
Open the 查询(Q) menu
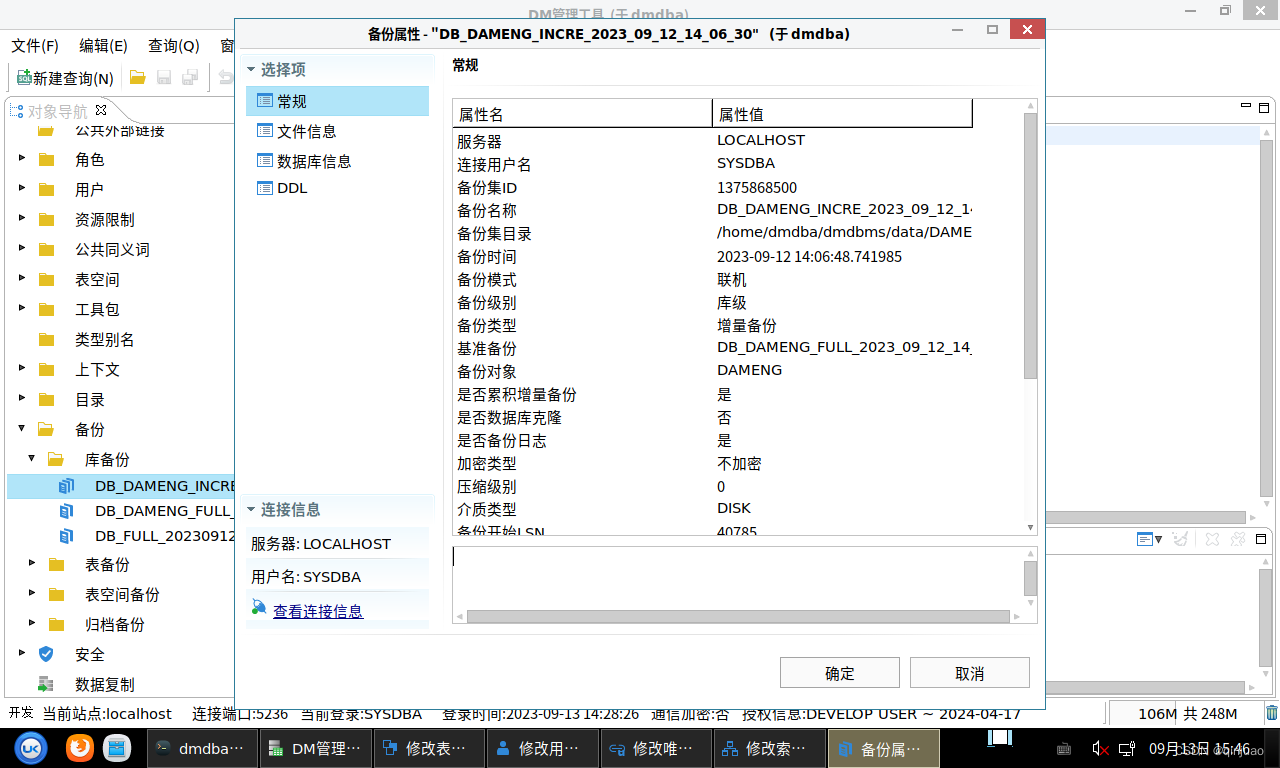pyautogui.click(x=174, y=46)
